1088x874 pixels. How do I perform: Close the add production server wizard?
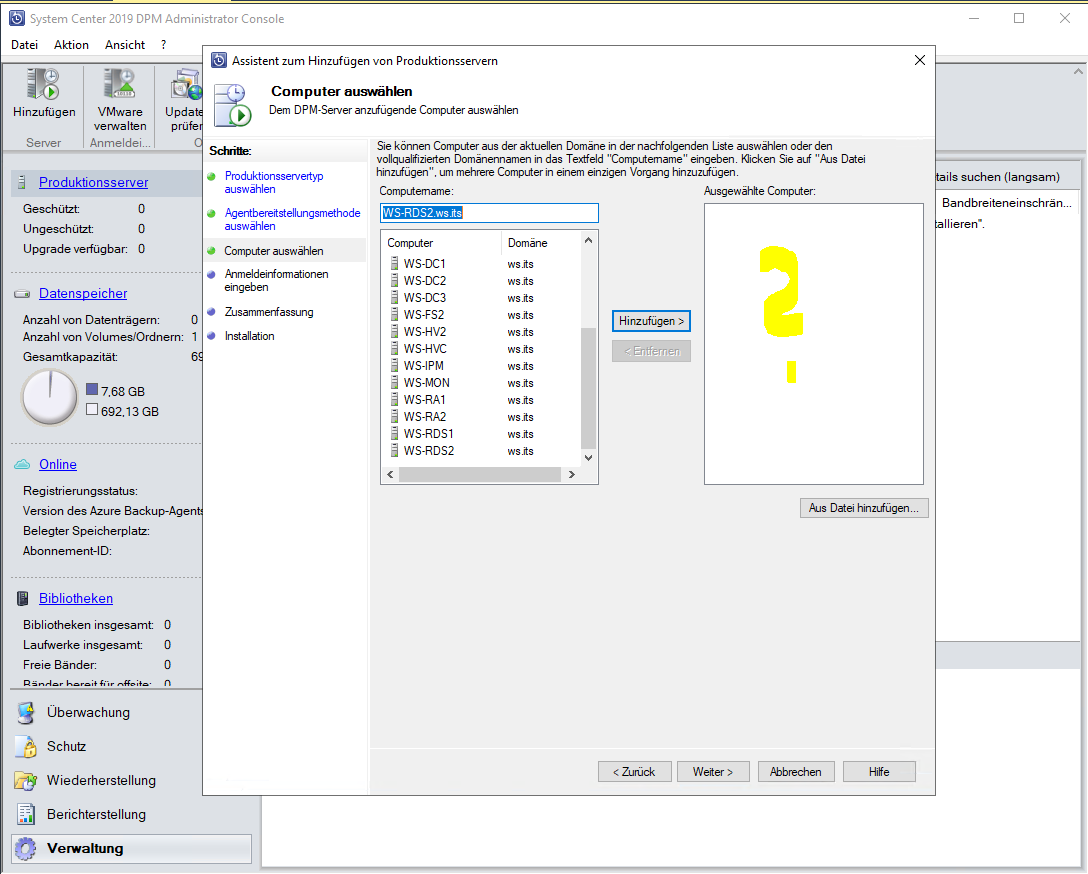point(919,60)
